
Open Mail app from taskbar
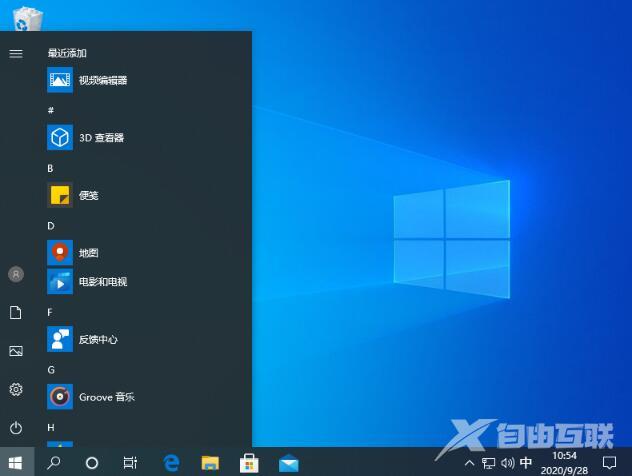pos(289,463)
